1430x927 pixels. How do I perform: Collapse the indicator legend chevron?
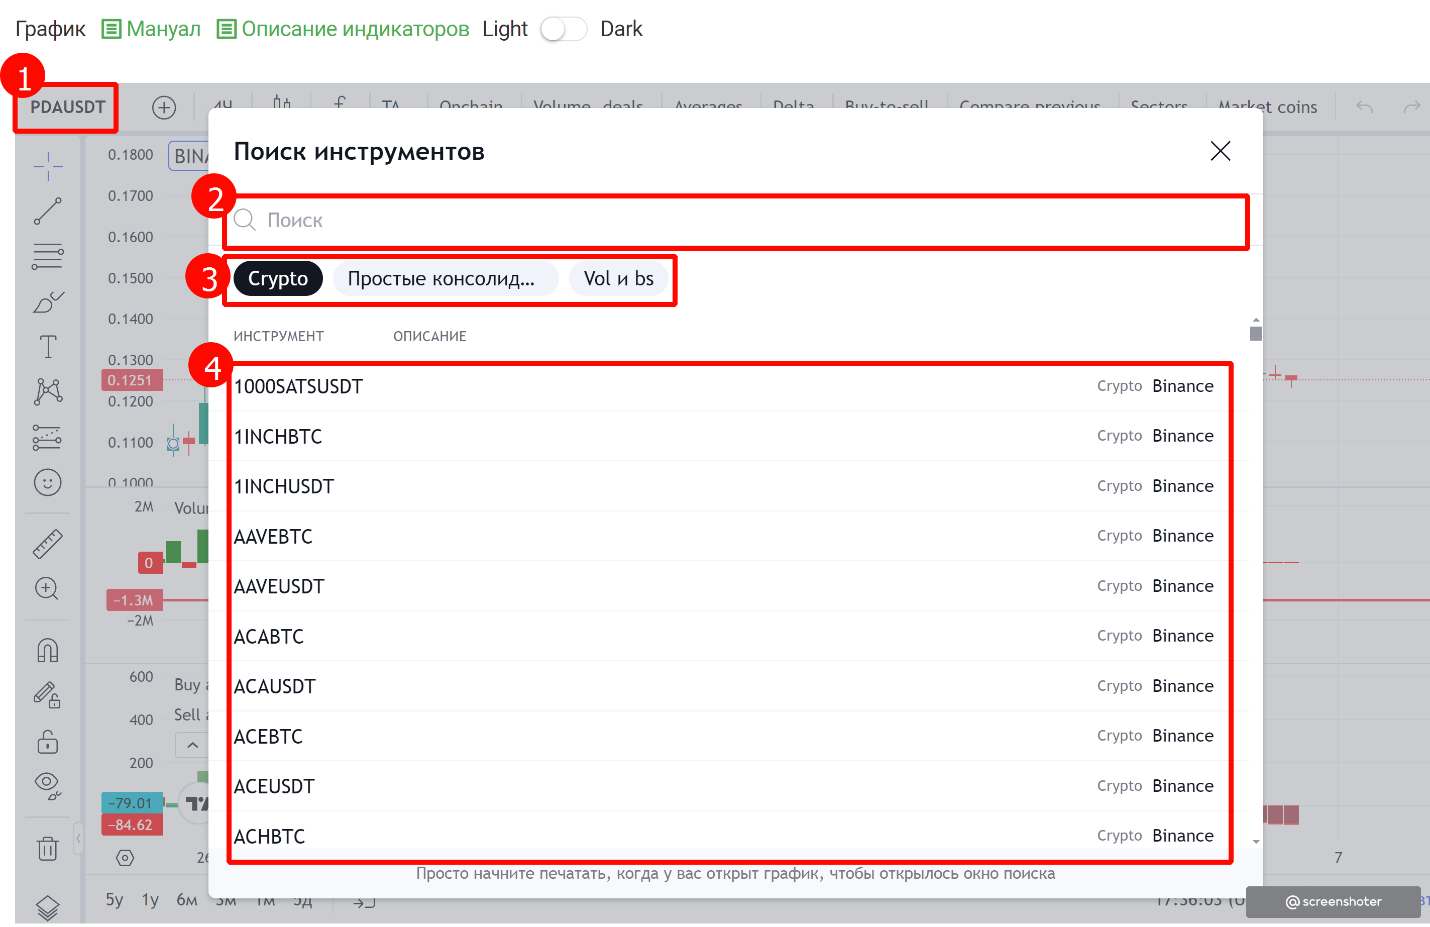192,745
